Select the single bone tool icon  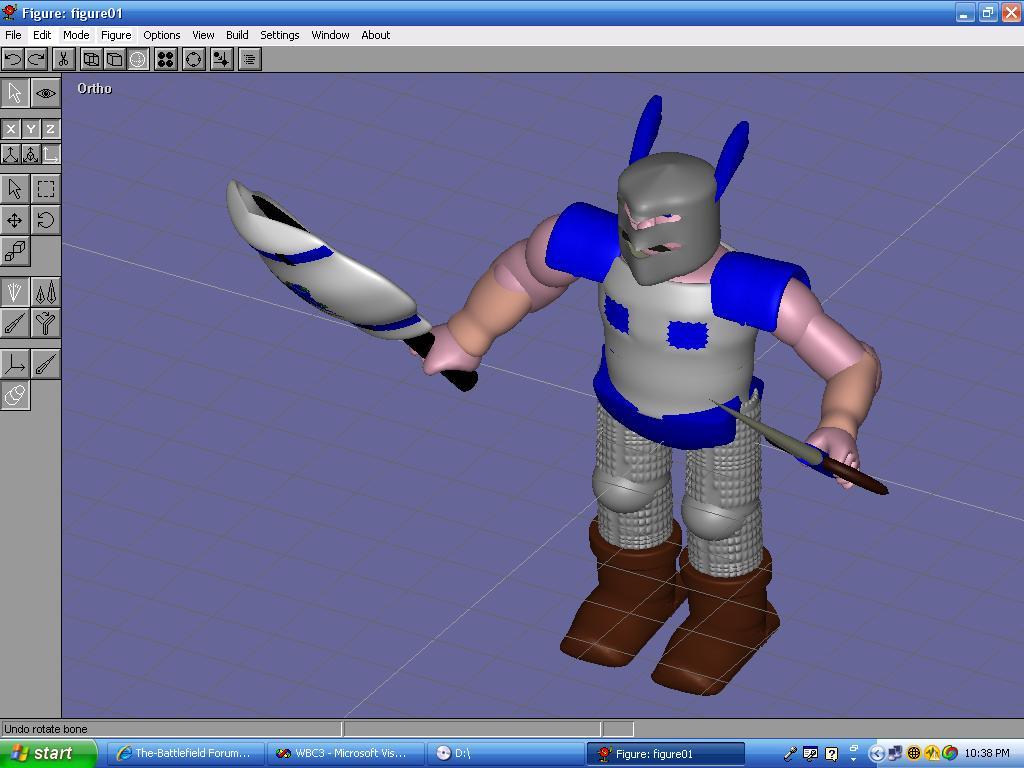[x=14, y=323]
